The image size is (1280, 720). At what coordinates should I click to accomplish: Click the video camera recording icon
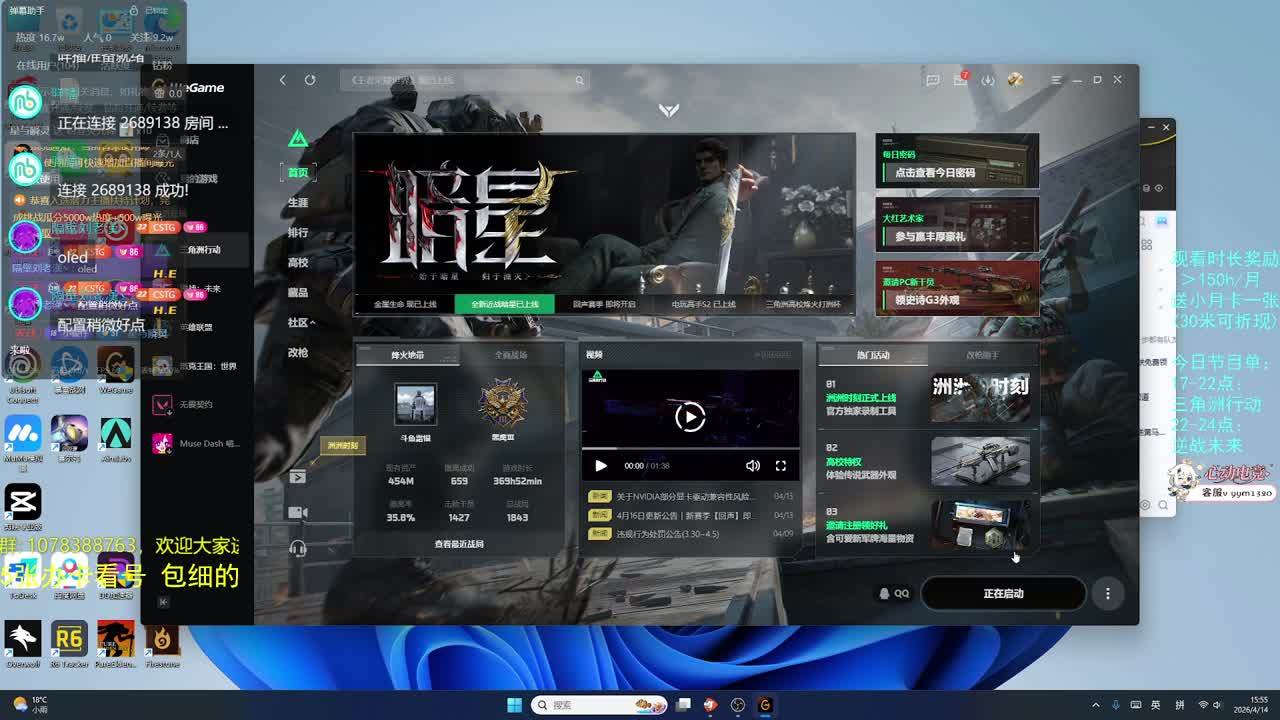tap(297, 512)
